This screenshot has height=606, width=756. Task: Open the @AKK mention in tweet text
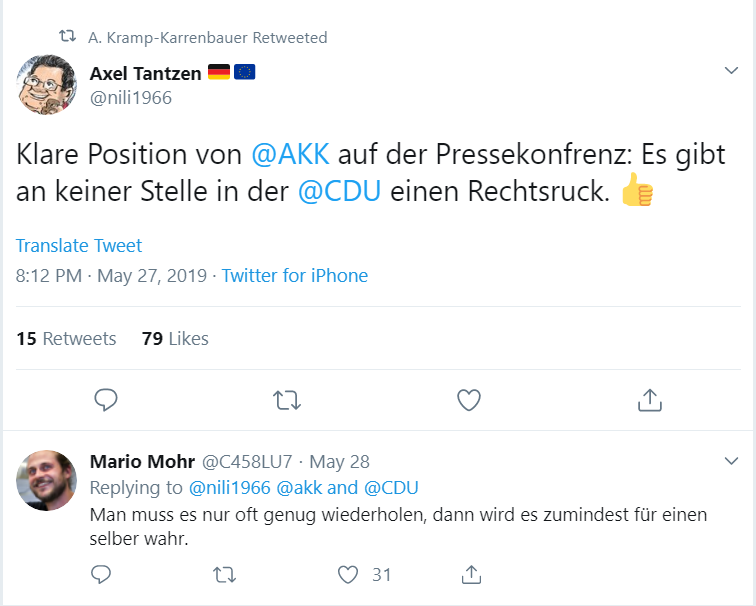tap(291, 155)
